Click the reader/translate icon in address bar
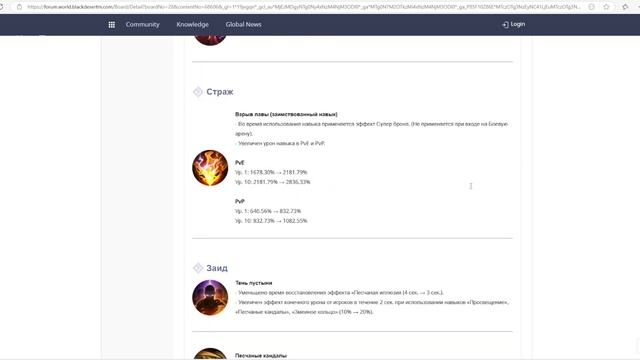Screen dimensions: 640x360 pos(591,7)
